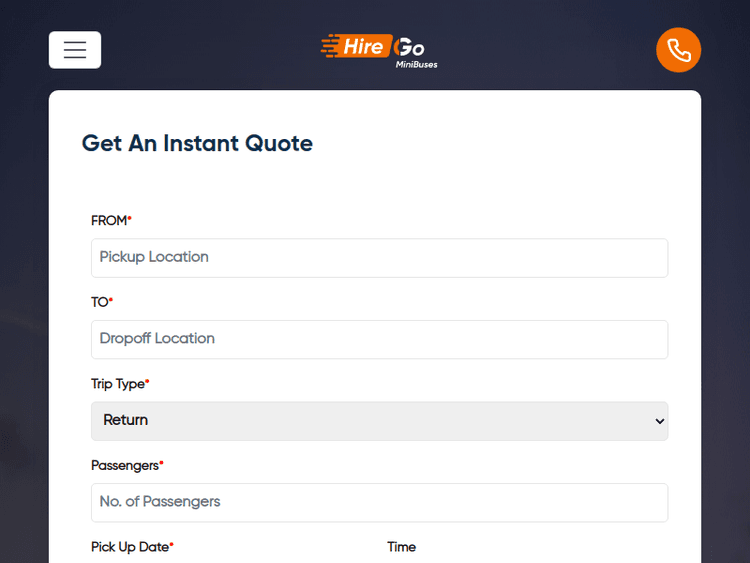
Task: Click the FROM field label
Action: click(x=109, y=221)
